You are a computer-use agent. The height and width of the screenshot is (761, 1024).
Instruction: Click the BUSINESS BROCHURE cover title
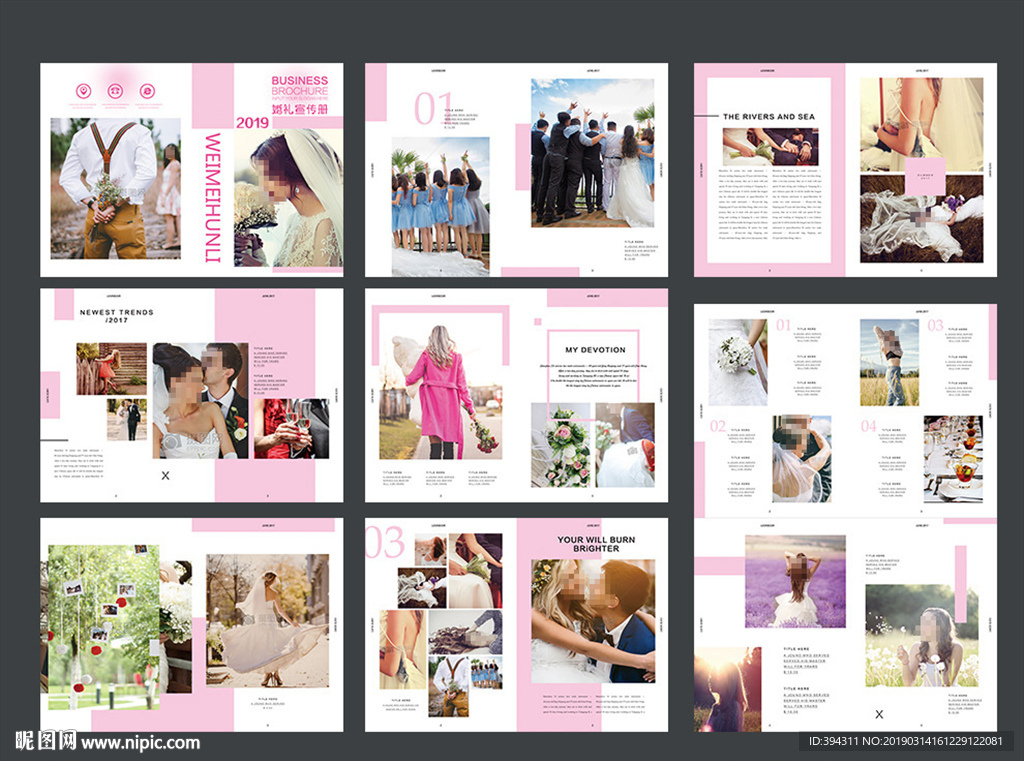point(299,87)
